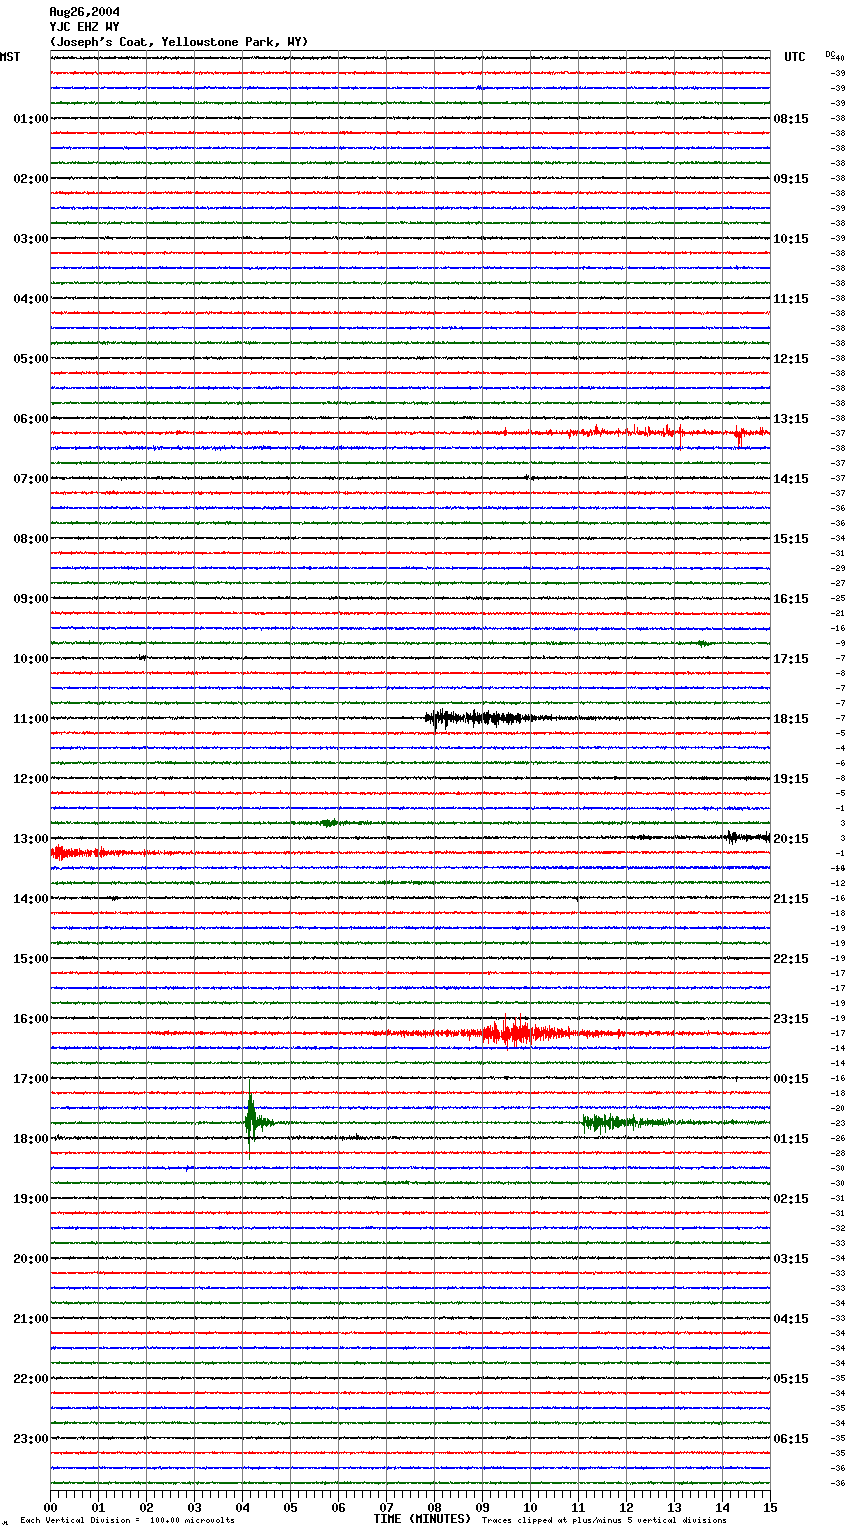The width and height of the screenshot is (850, 1534).
Task: Click the 17:15 UTC time label
Action: click(791, 659)
